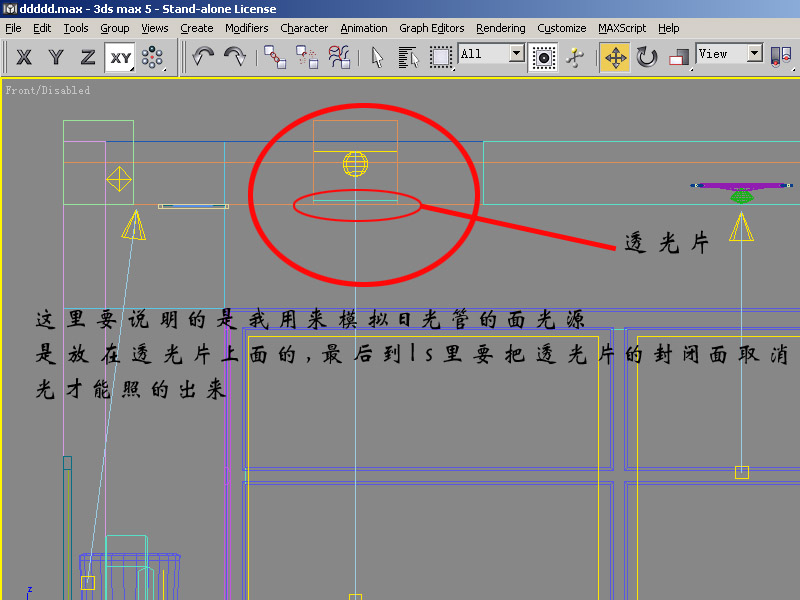Open the Graph Editors menu
This screenshot has height=600, width=800.
click(x=432, y=28)
